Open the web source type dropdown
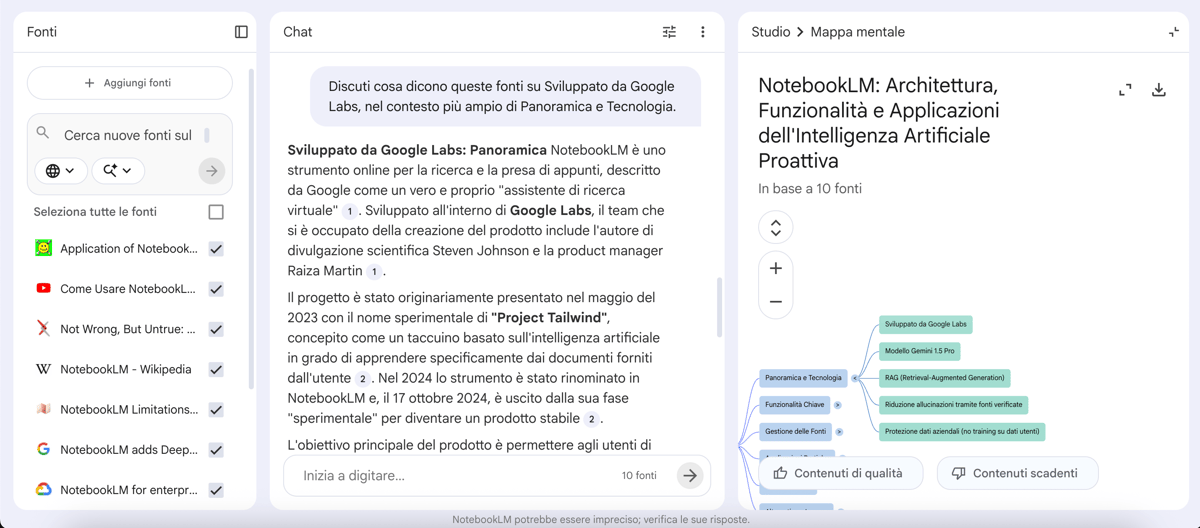This screenshot has width=1200, height=528. click(61, 171)
